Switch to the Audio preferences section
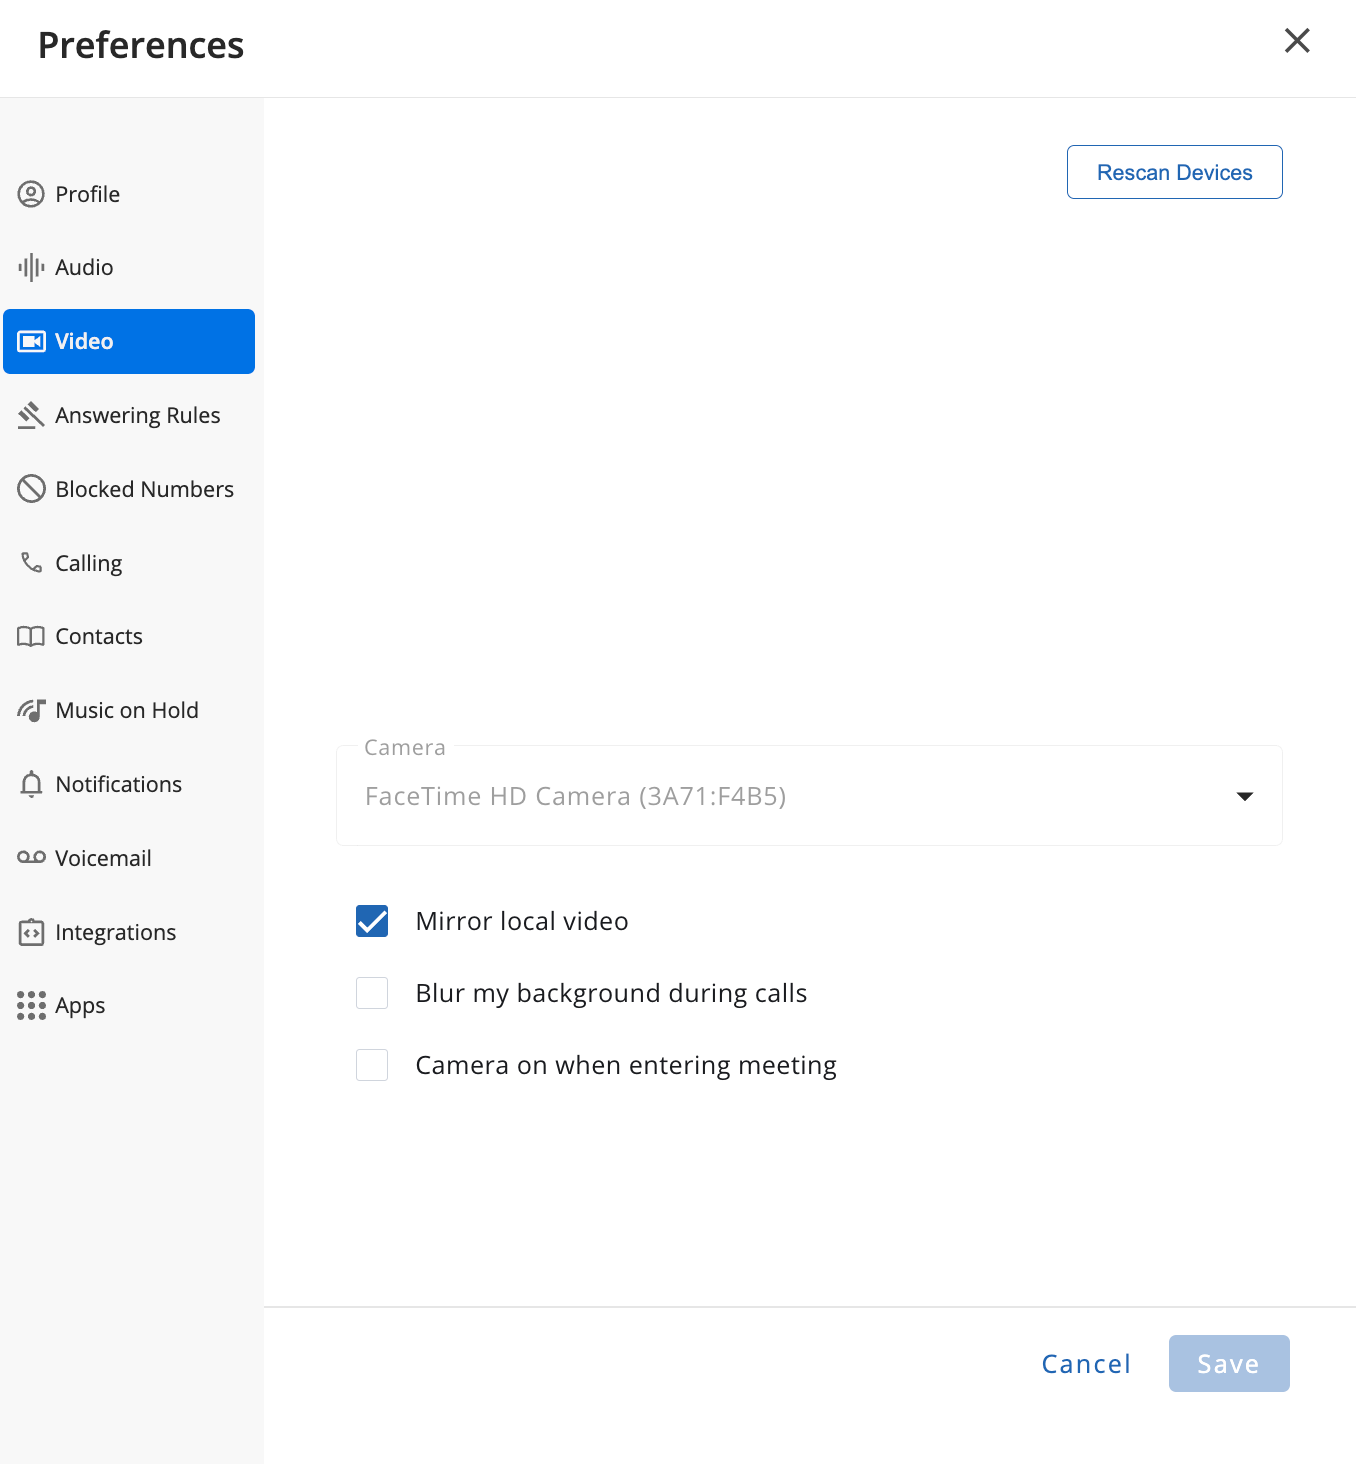The width and height of the screenshot is (1356, 1464). (x=129, y=267)
